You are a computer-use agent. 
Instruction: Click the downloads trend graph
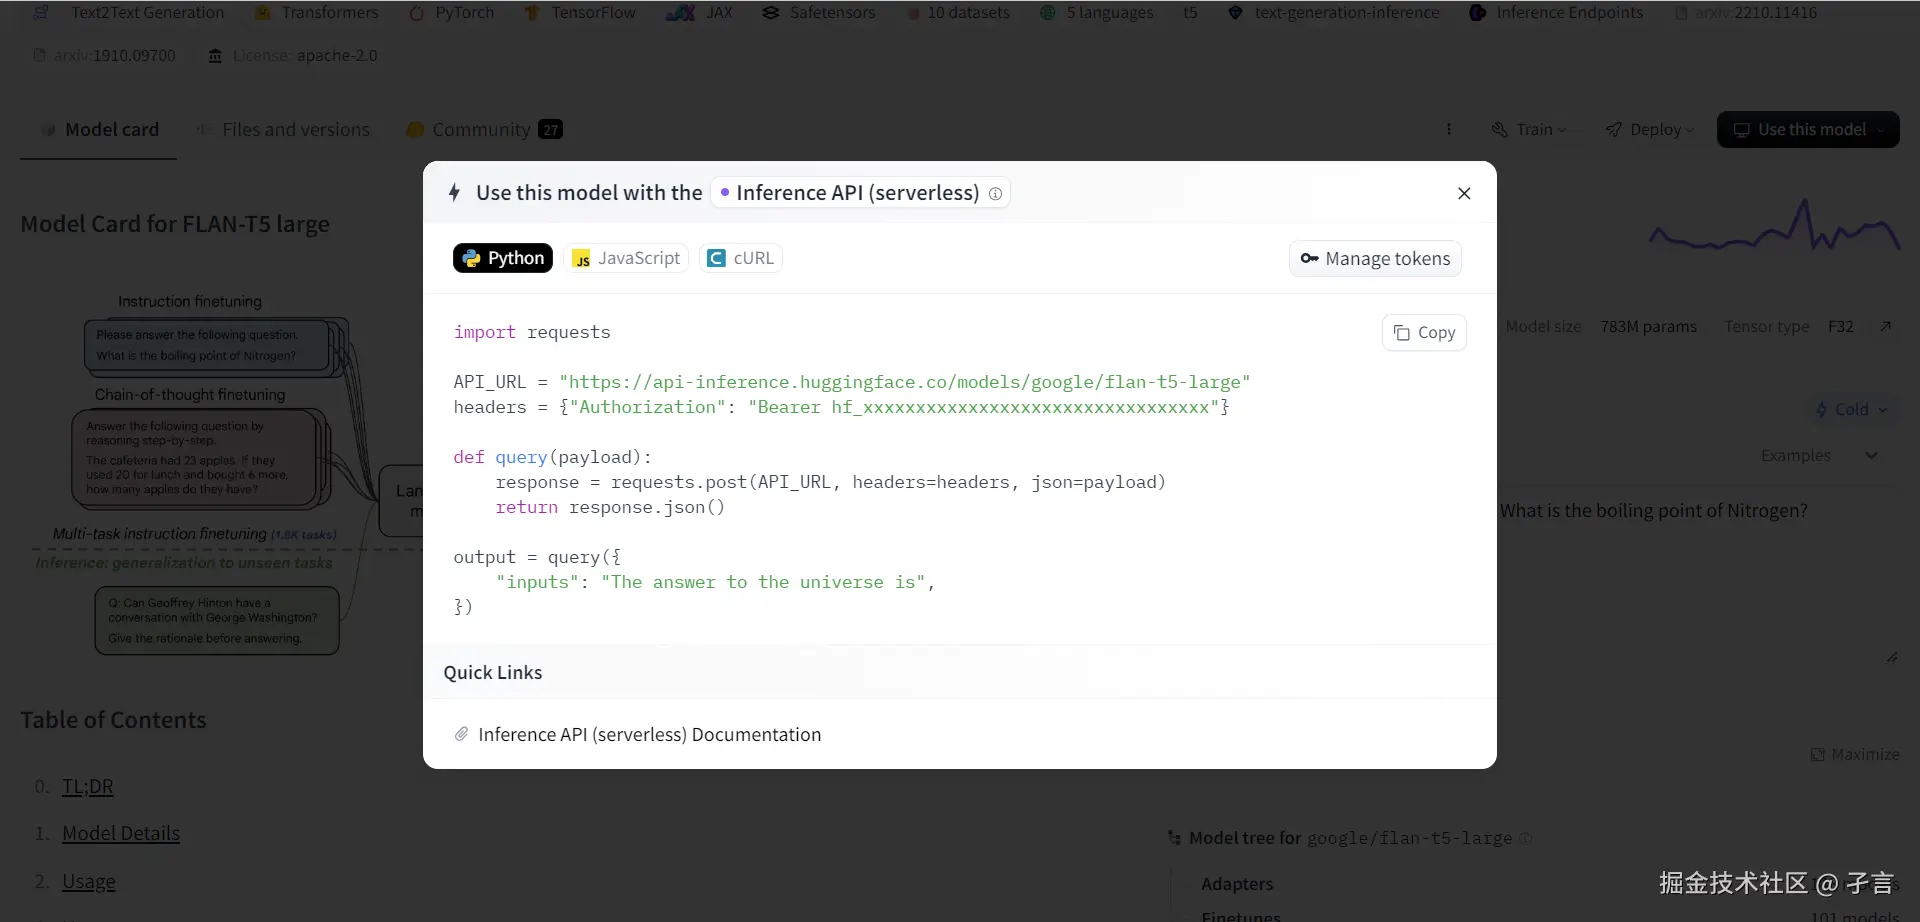1775,227
